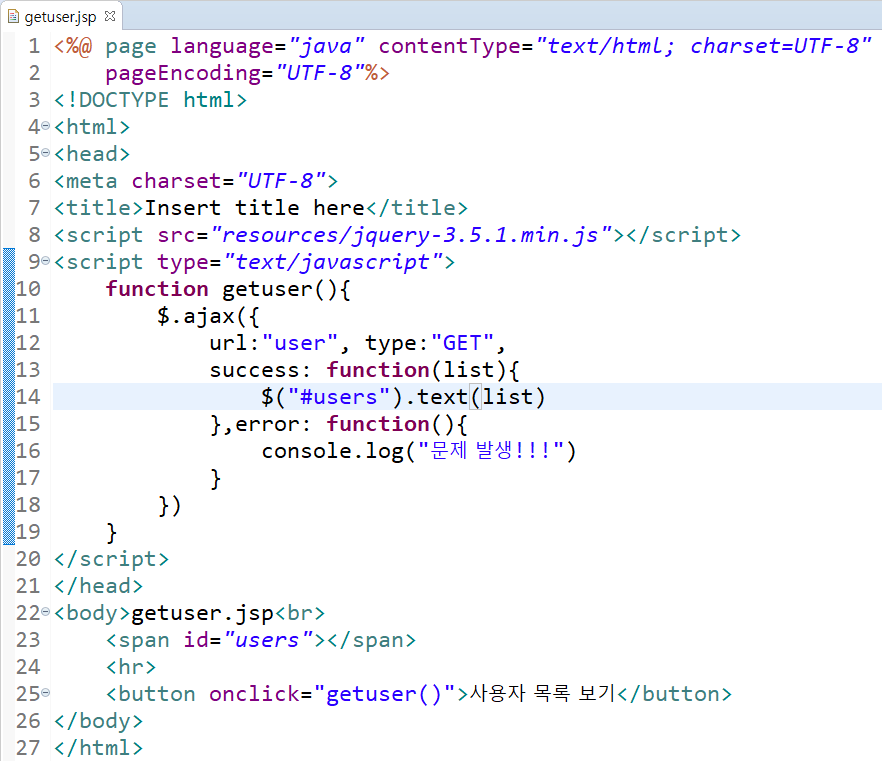Click the "사용자 목록 보기" button text
The height and width of the screenshot is (761, 882).
pyautogui.click(x=543, y=693)
